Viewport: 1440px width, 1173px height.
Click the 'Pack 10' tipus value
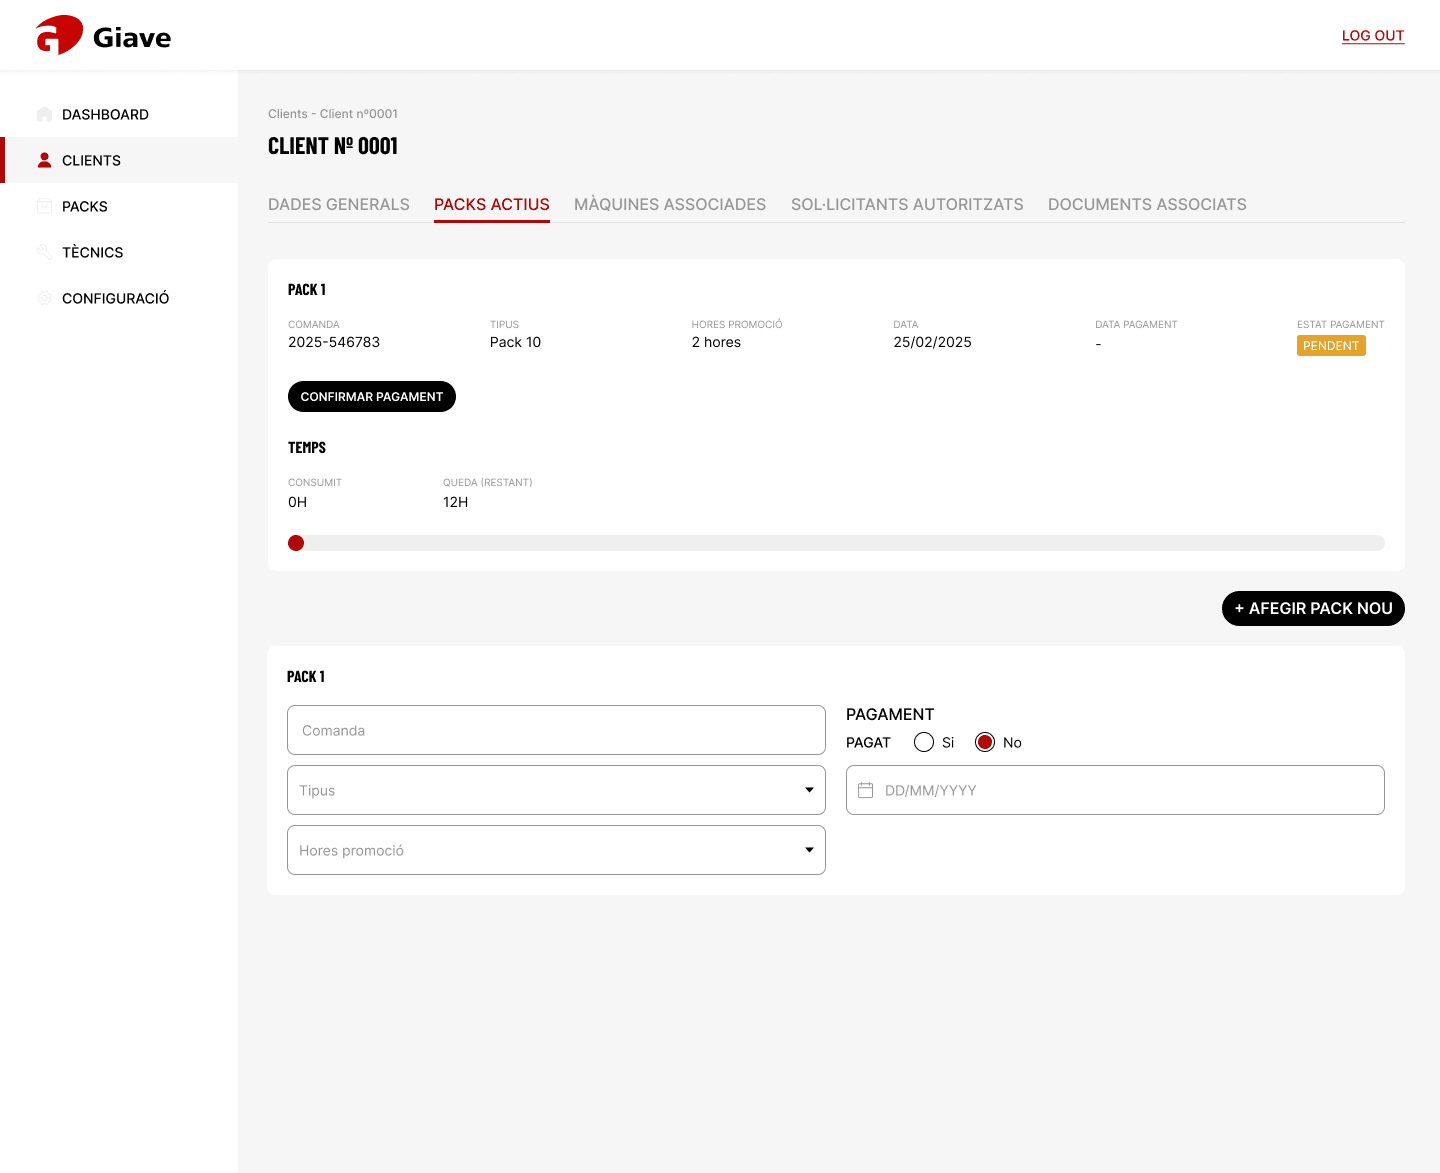tap(515, 342)
